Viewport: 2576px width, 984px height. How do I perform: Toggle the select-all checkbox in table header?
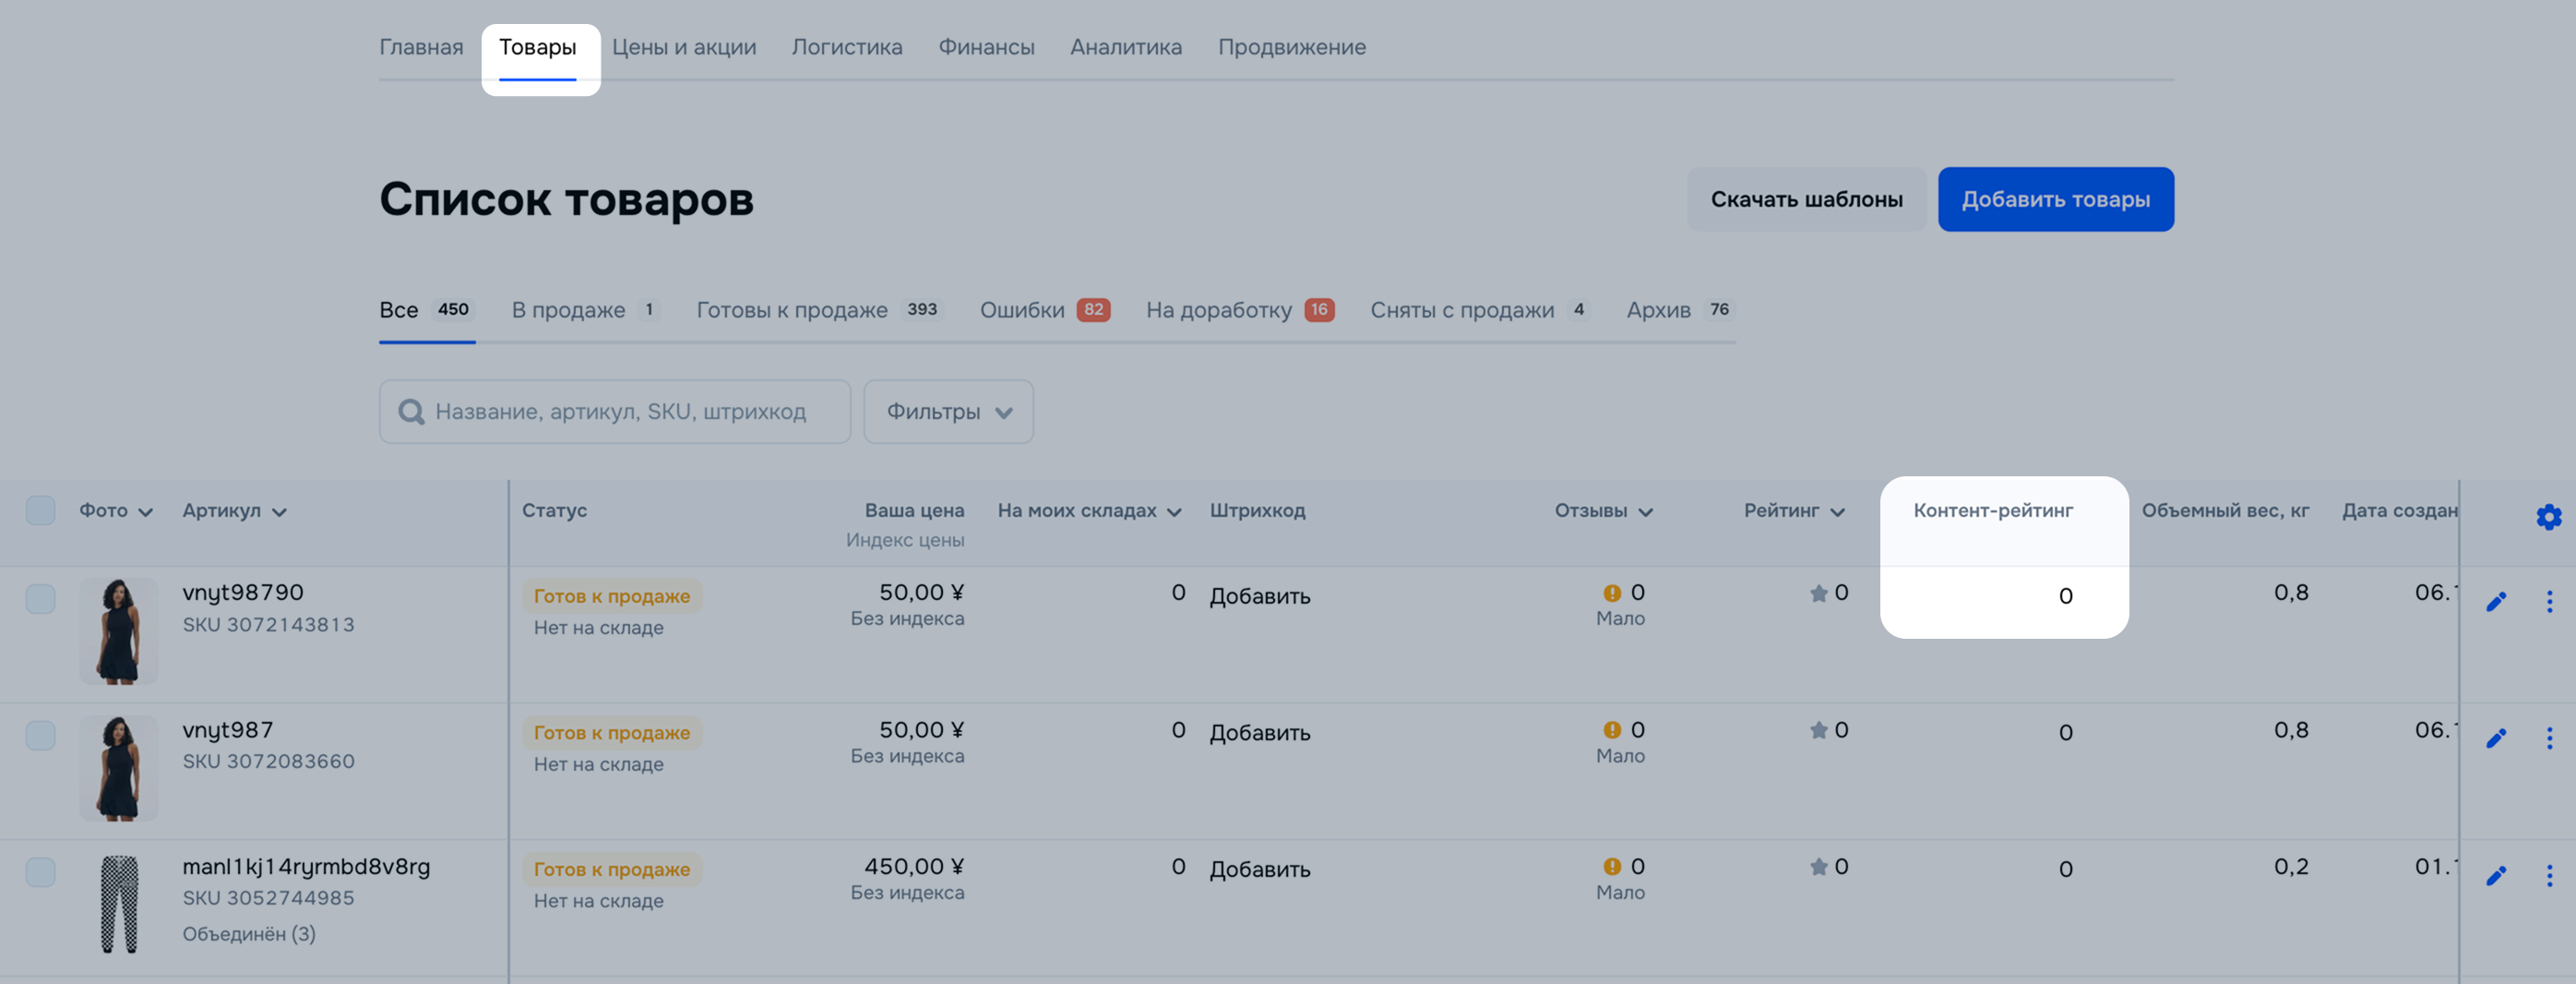pos(40,510)
